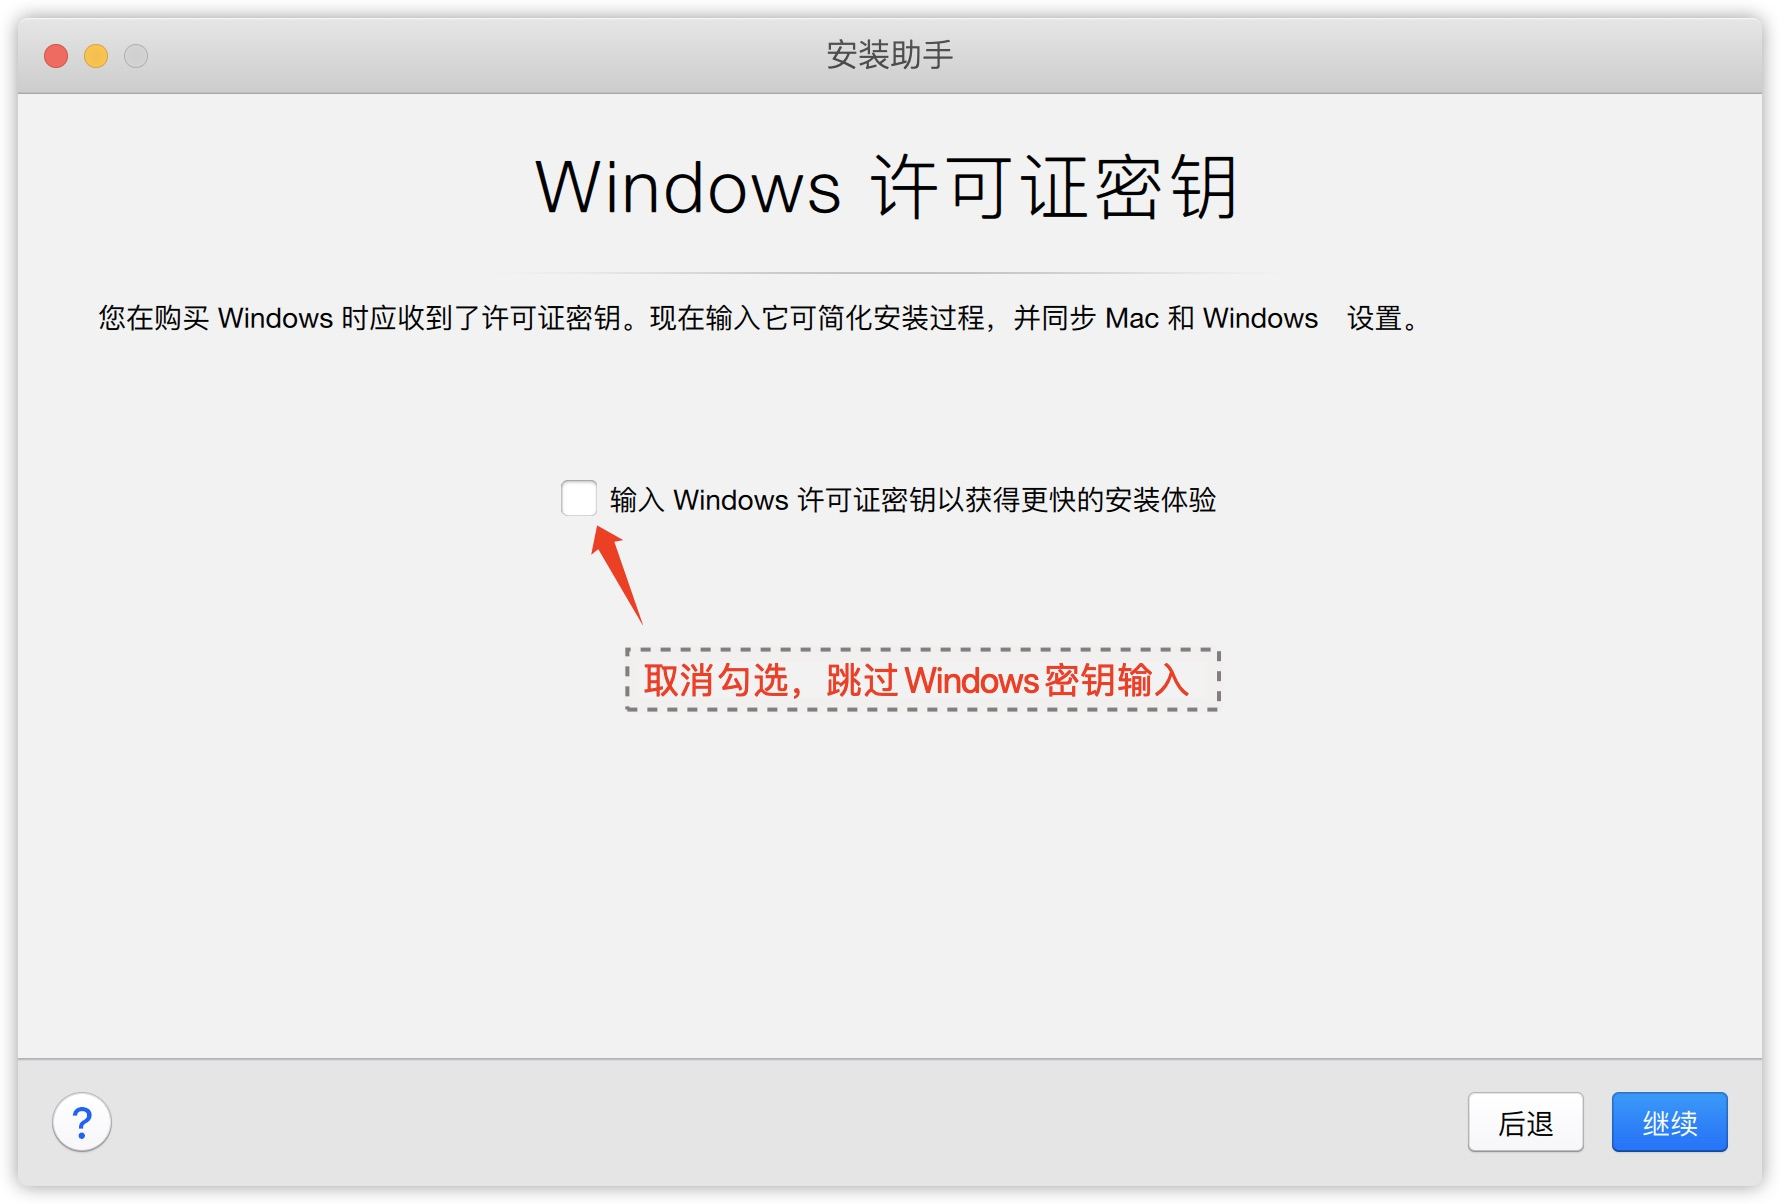Click 设置。 at the description's end
Viewport: 1780px width, 1204px height.
coord(1383,318)
